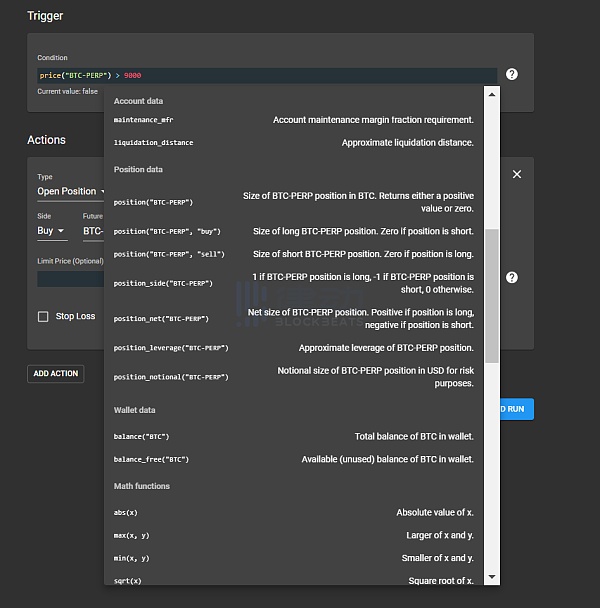Remove the action using its X icon
Screen dimensions: 600x608
click(x=517, y=174)
